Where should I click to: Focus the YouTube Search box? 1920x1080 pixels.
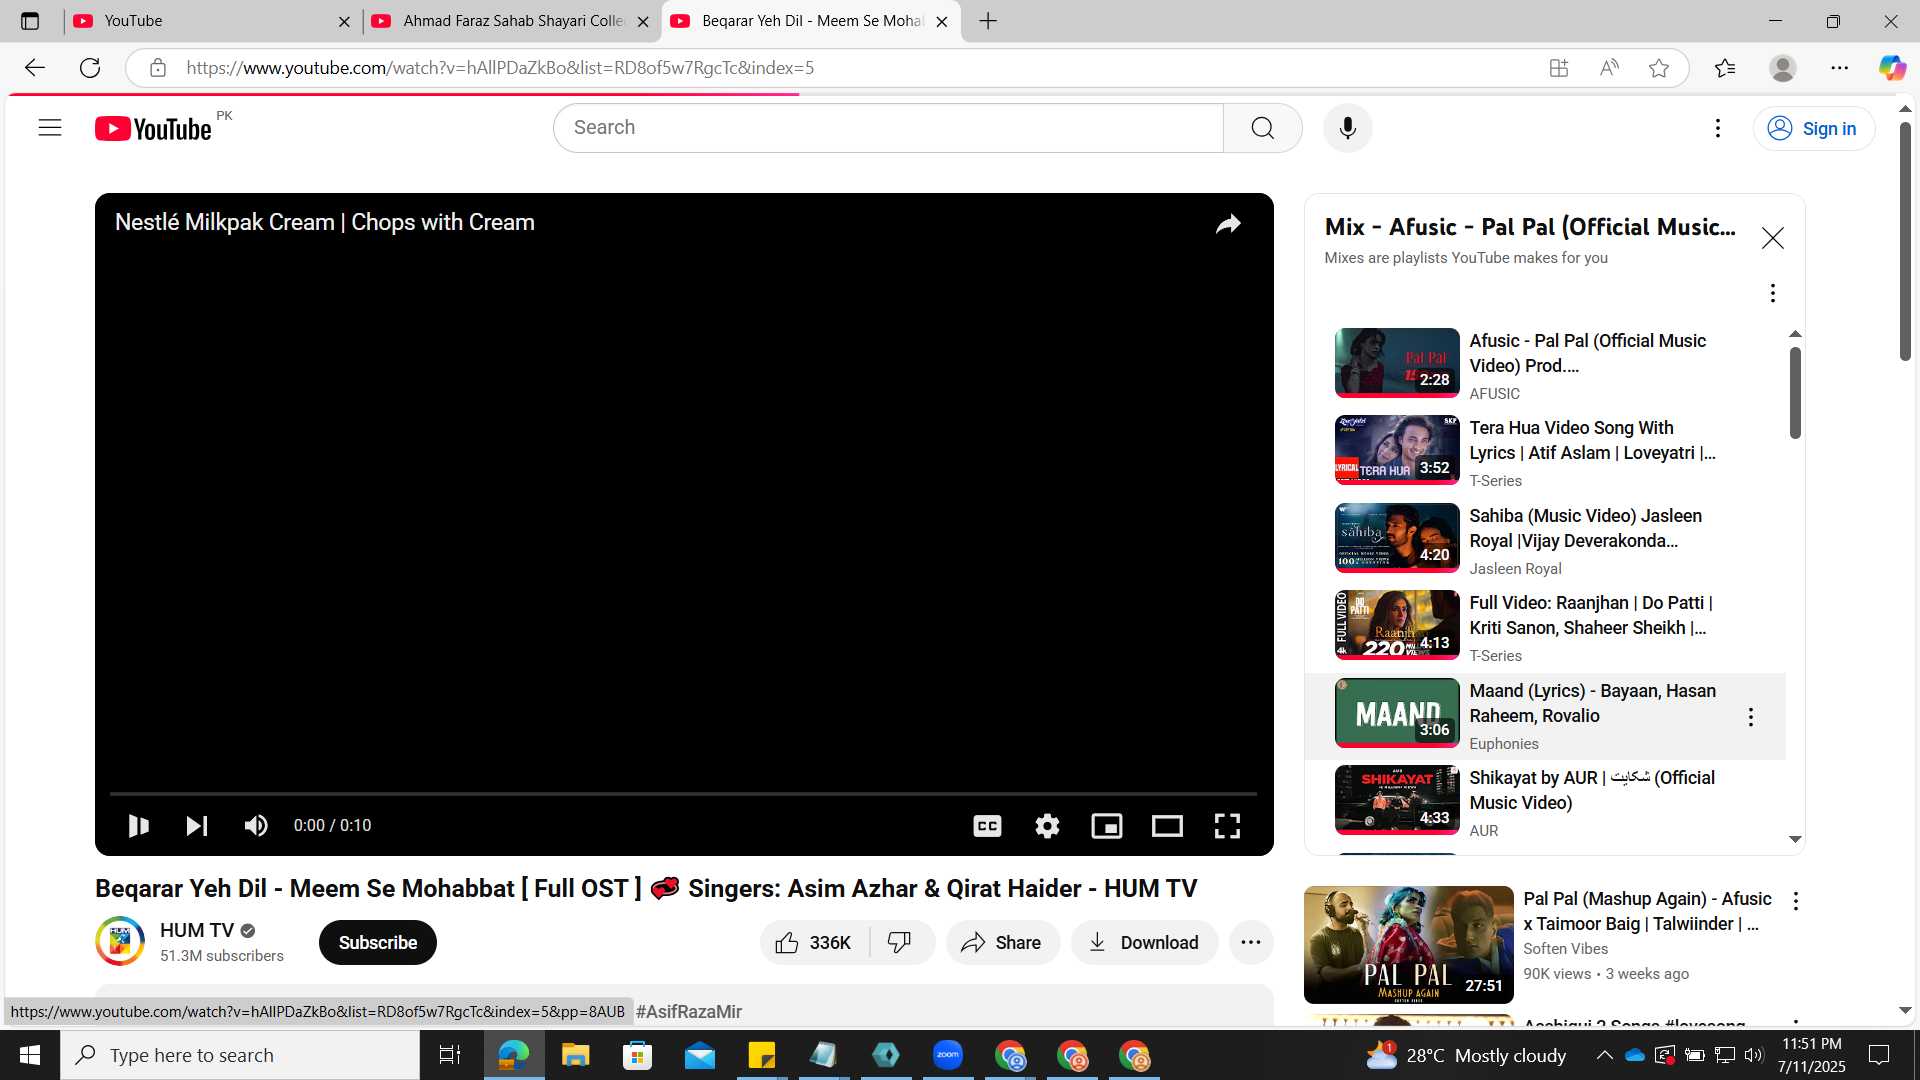888,128
